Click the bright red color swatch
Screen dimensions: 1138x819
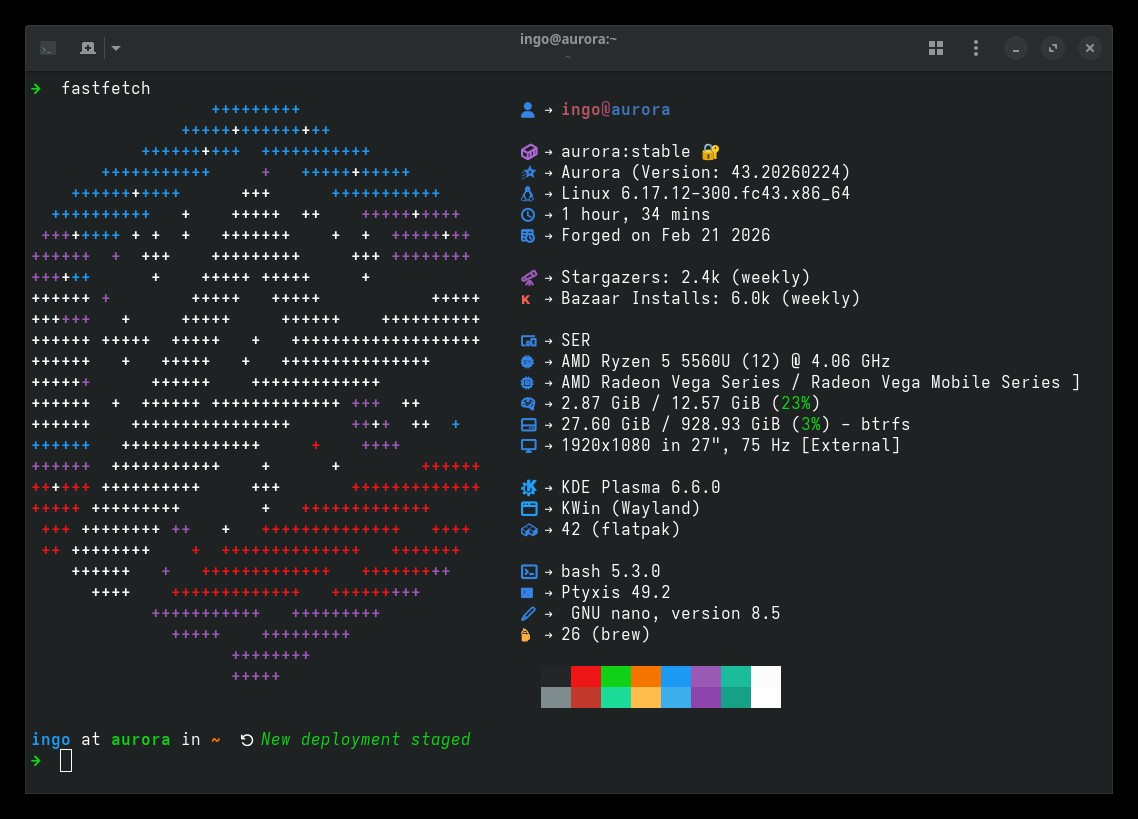[x=585, y=676]
